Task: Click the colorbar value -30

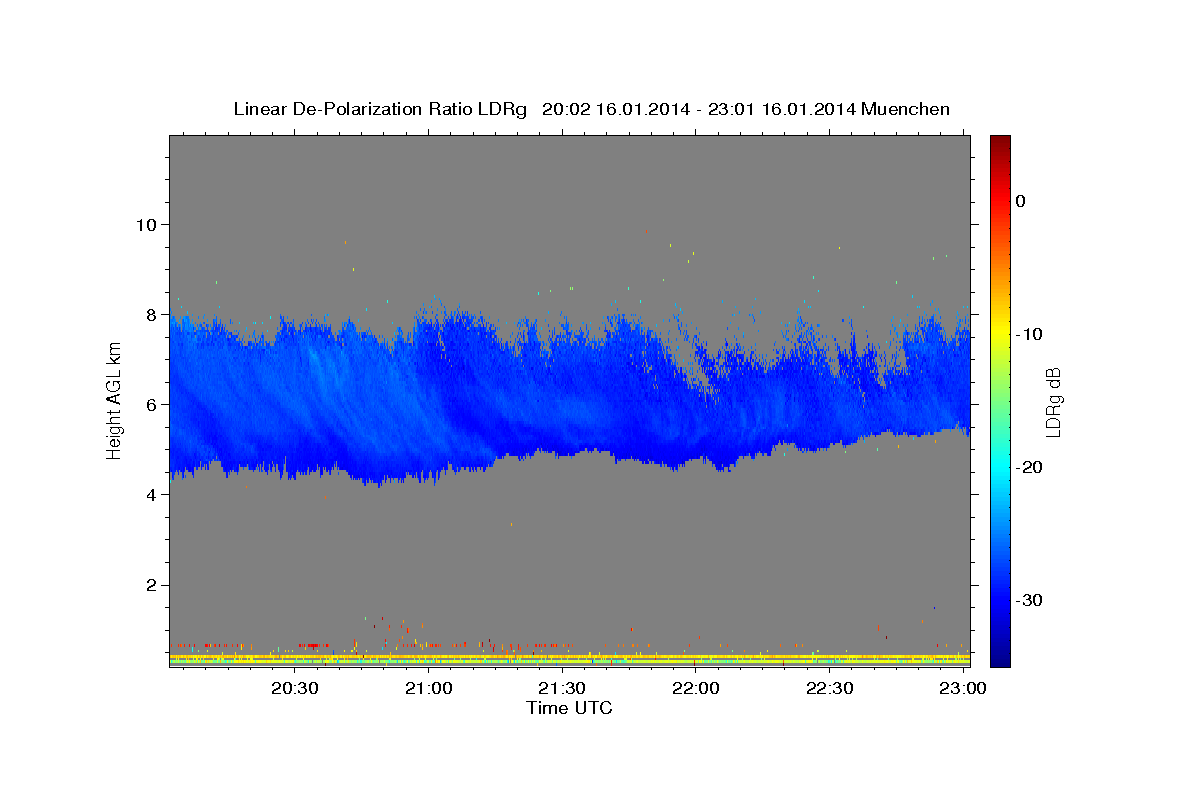Action: [x=1029, y=600]
